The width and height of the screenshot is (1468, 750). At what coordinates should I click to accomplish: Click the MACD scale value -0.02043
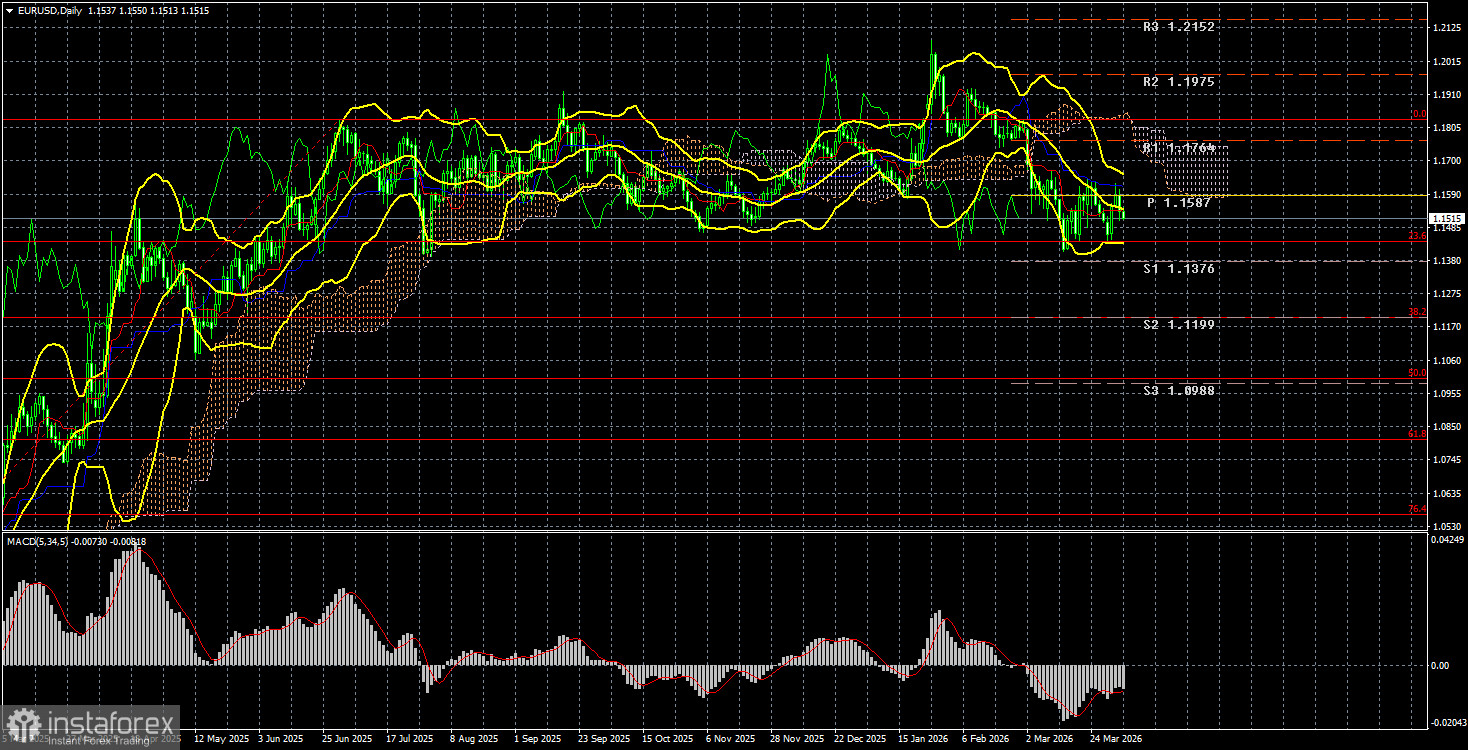pyautogui.click(x=1449, y=722)
